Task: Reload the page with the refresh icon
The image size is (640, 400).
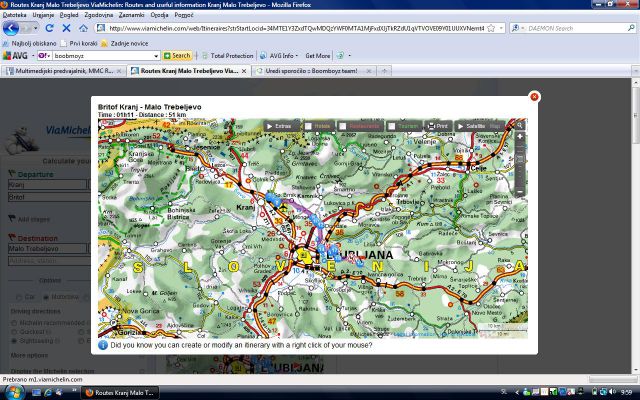Action: coord(49,28)
